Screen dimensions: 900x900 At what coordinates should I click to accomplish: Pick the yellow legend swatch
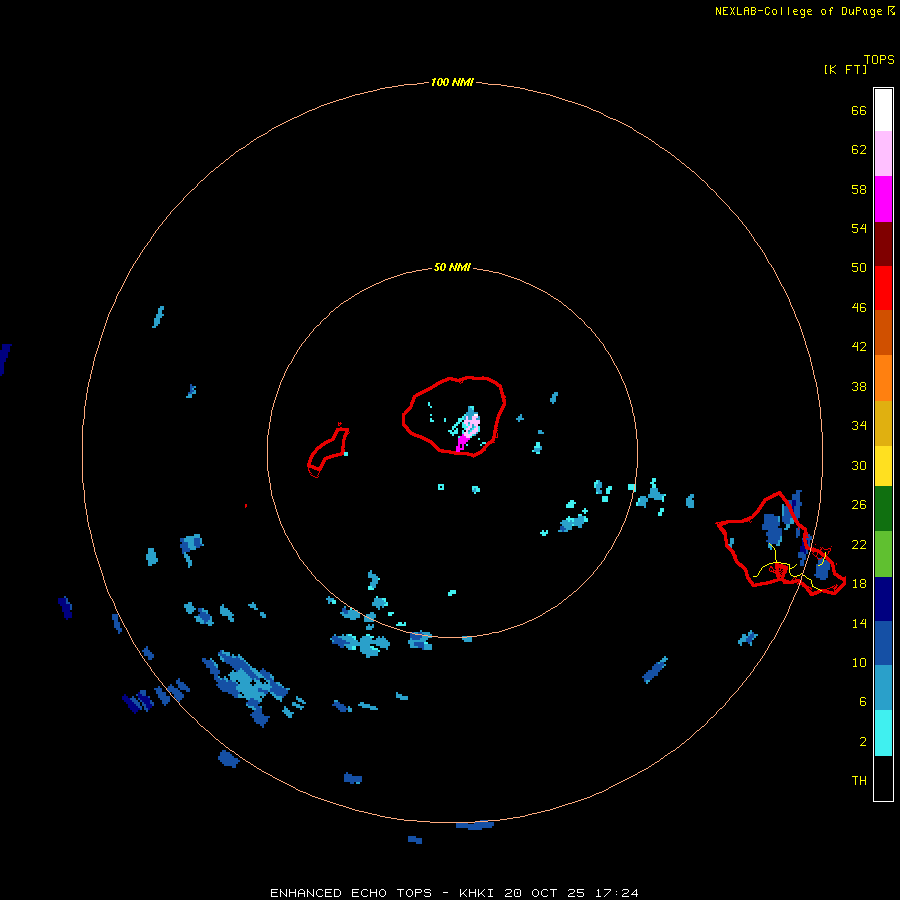pos(883,466)
